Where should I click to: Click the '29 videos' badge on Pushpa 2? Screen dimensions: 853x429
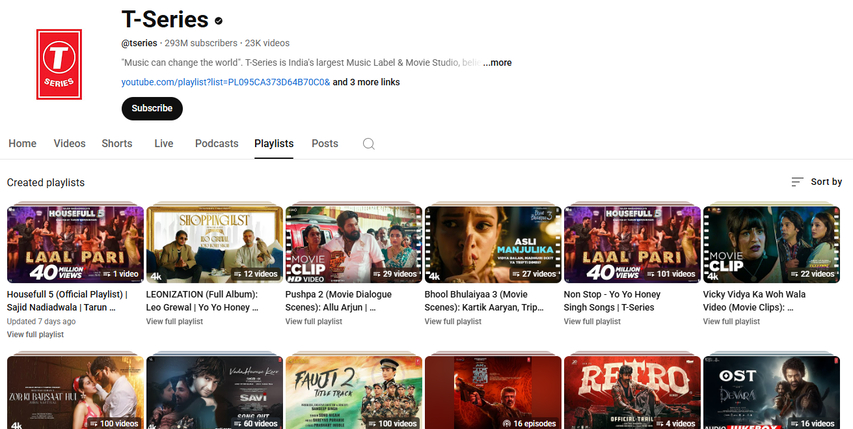(x=395, y=274)
